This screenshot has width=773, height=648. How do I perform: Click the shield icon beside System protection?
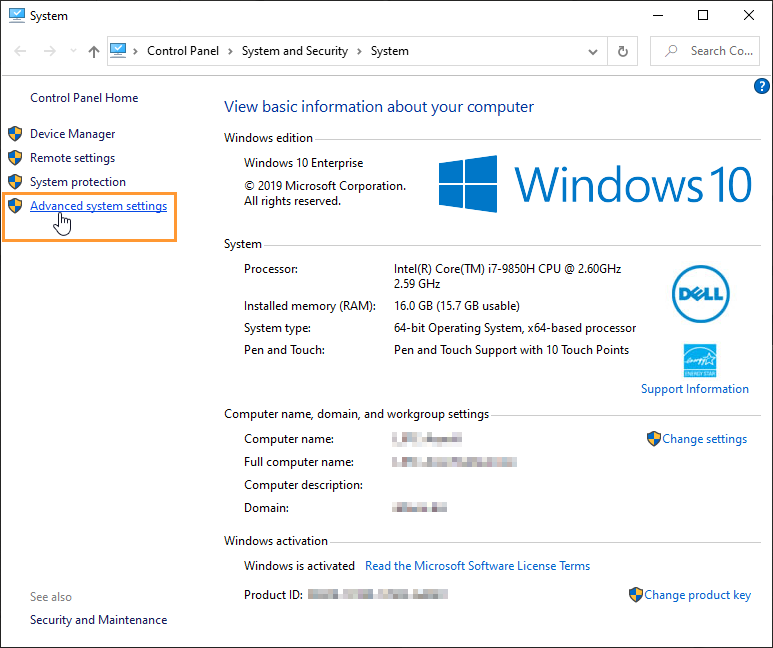pyautogui.click(x=14, y=182)
